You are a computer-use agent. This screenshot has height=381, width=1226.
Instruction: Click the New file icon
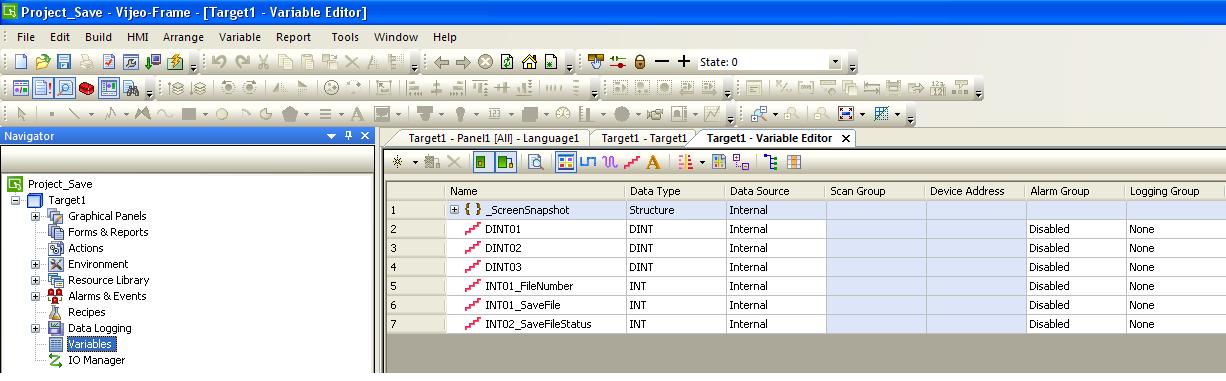pos(20,62)
